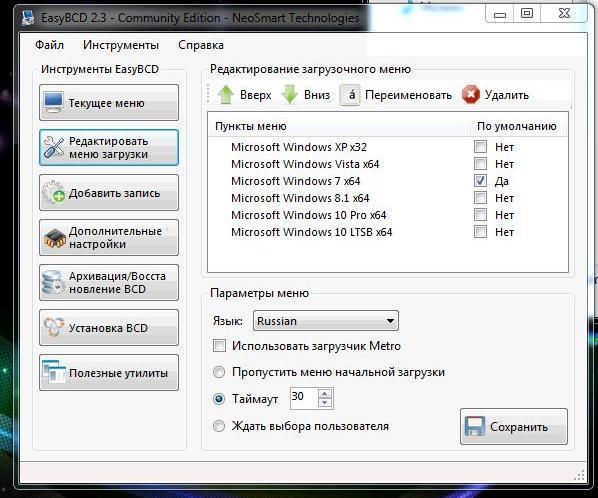This screenshot has width=598, height=498.
Task: Increase timeout with spinner up arrow
Action: (325, 394)
